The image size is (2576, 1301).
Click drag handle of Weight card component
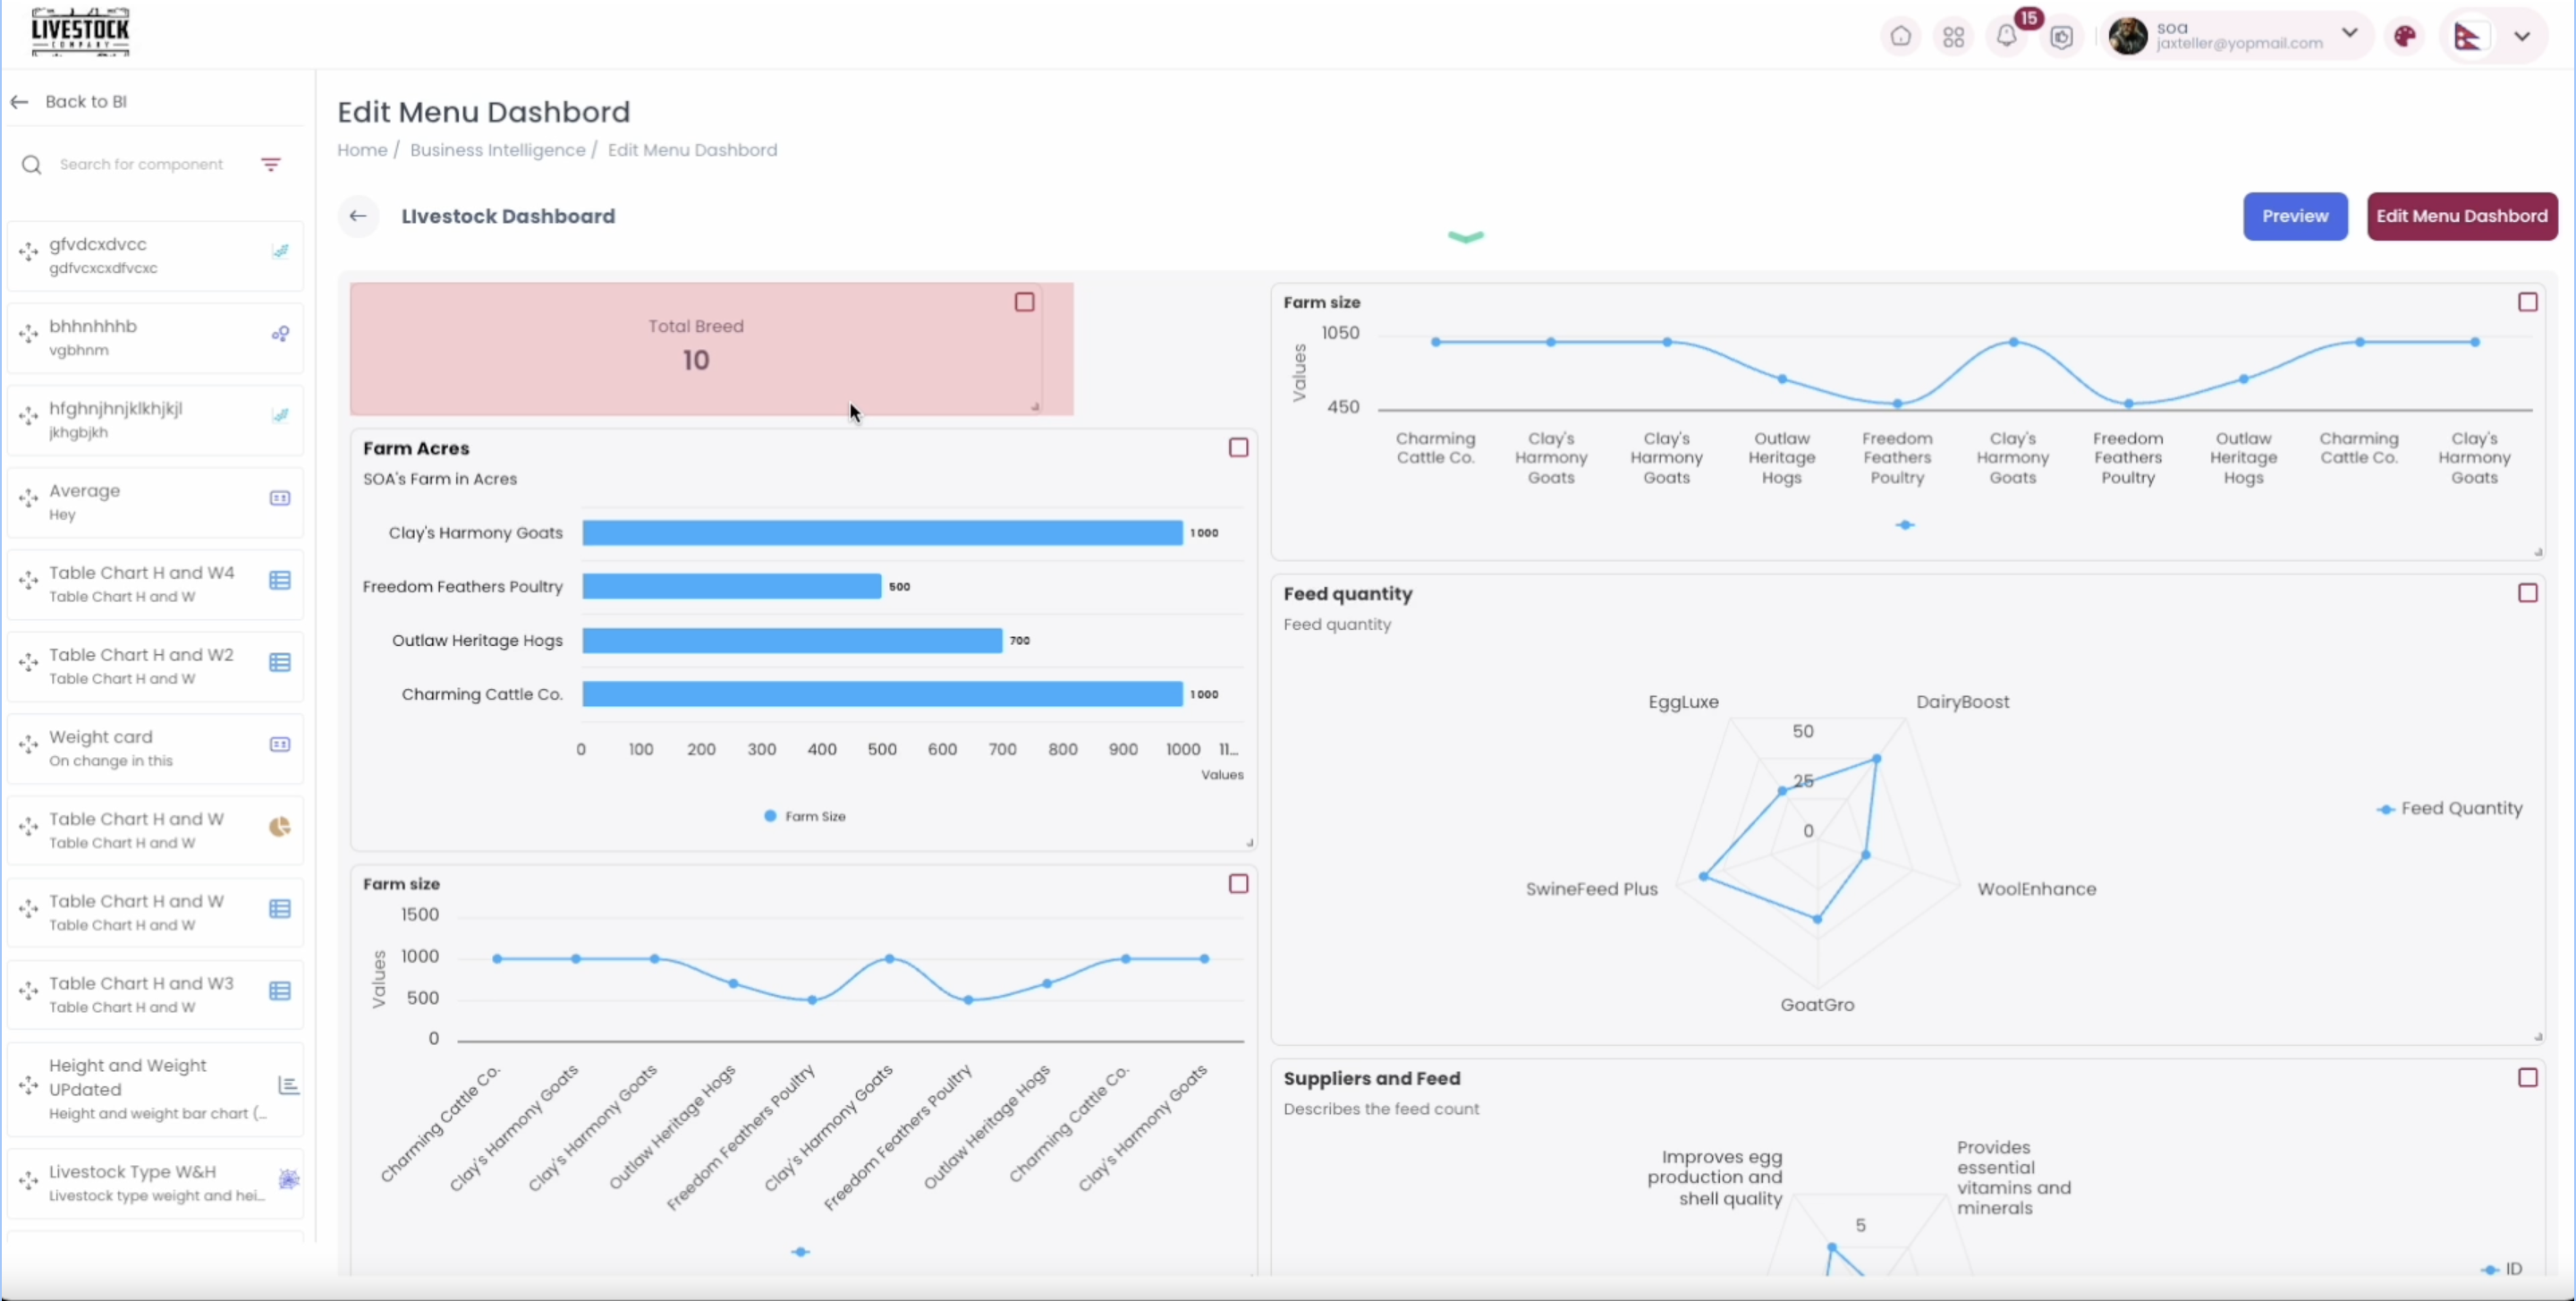click(28, 745)
